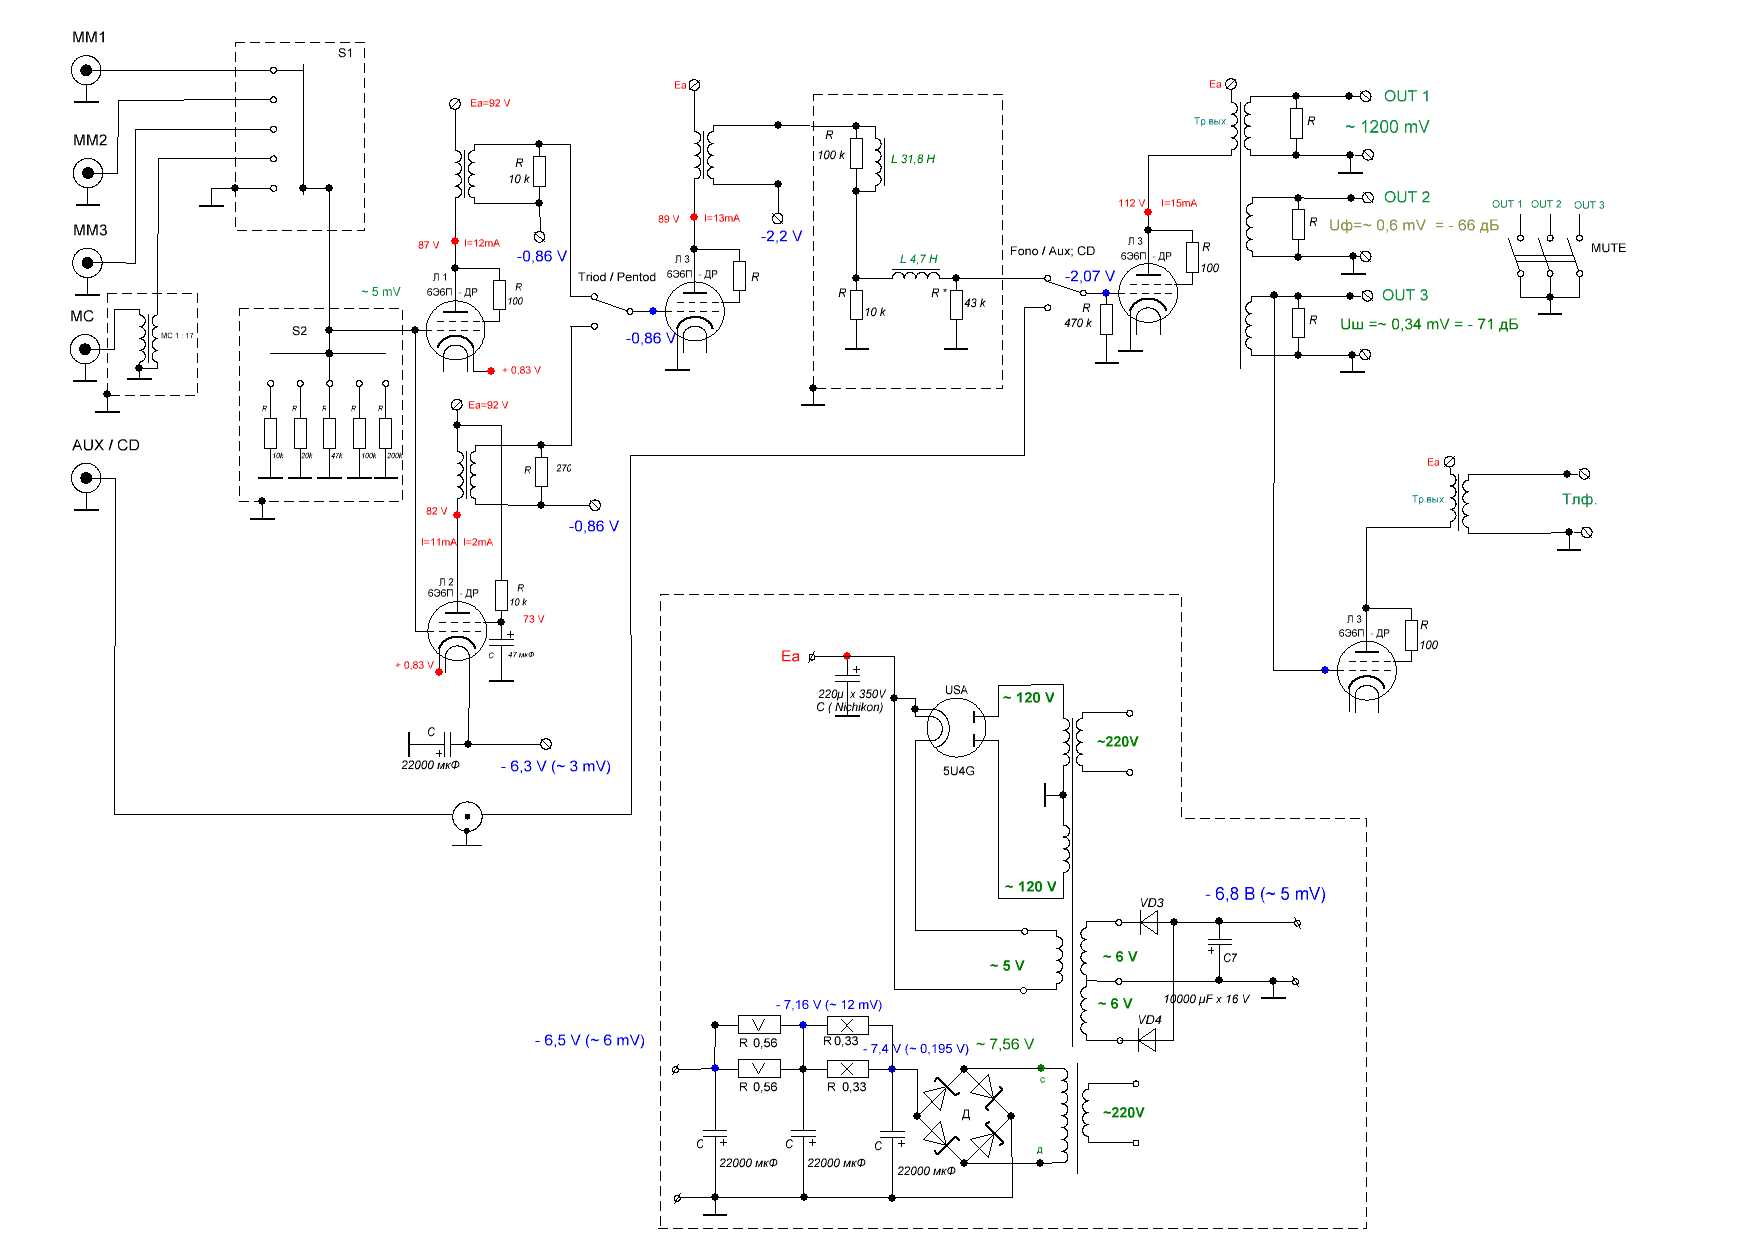Screen dimensions: 1754x1240
Task: Click the 5U4G rectifier tube symbol
Action: [956, 727]
